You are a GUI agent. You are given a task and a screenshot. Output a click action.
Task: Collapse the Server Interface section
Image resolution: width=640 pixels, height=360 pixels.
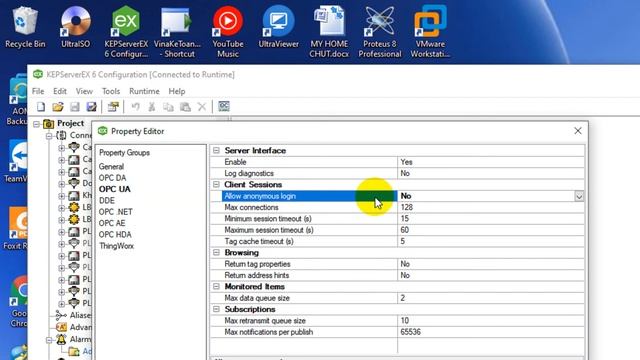coord(216,151)
